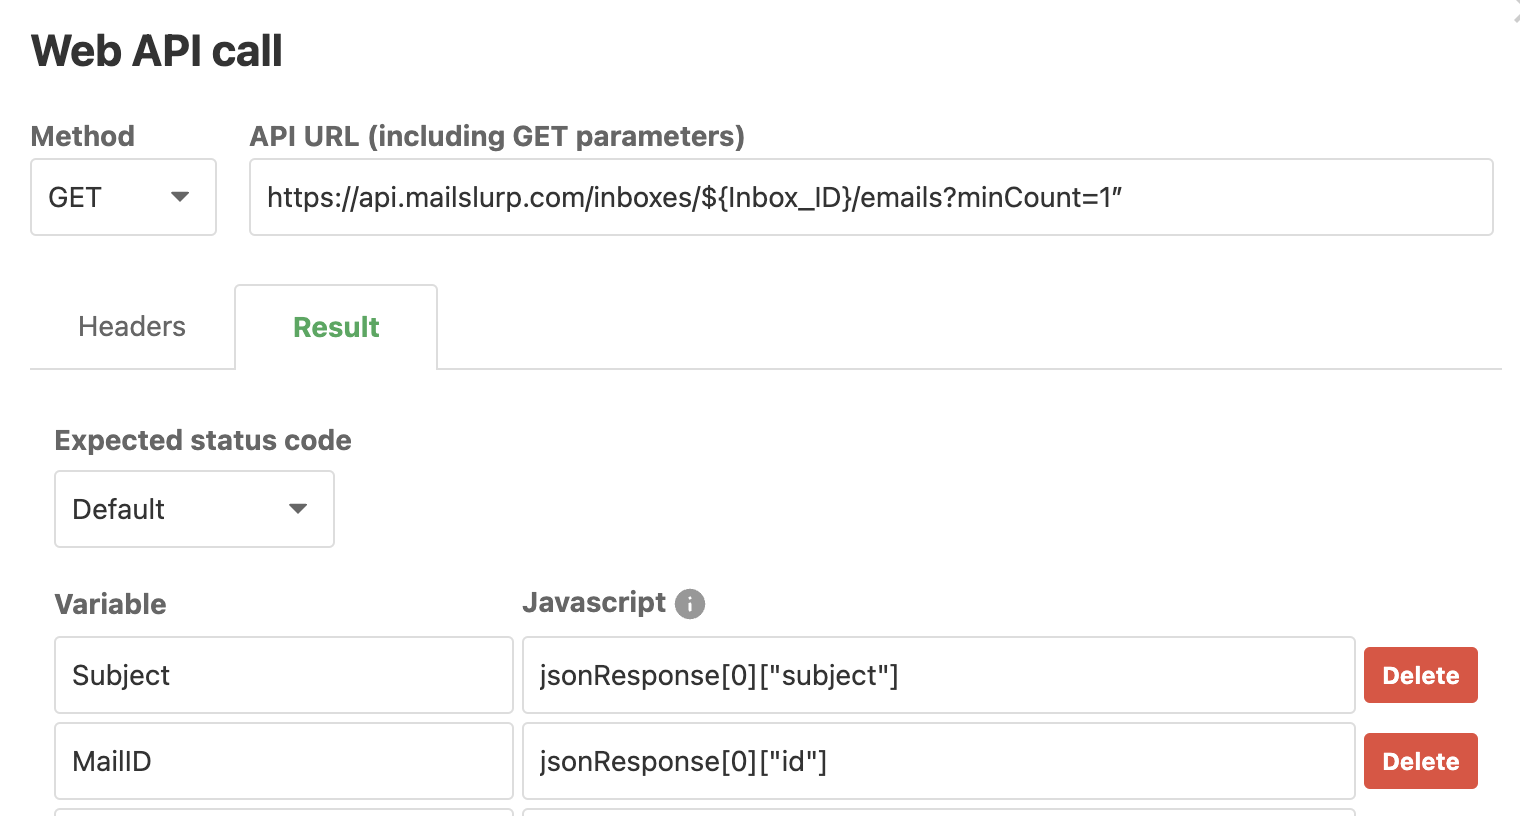
Task: Select the GET method value text
Action: (x=75, y=197)
